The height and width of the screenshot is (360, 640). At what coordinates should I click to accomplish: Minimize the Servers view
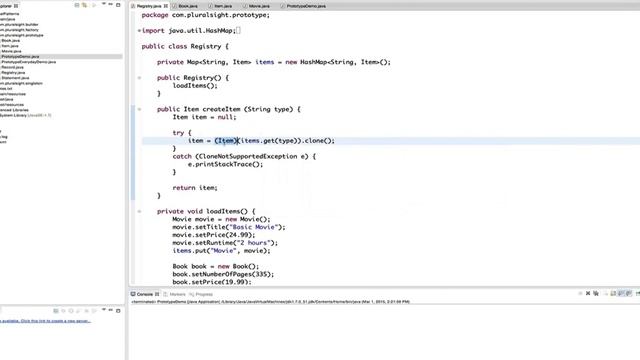pos(110,310)
